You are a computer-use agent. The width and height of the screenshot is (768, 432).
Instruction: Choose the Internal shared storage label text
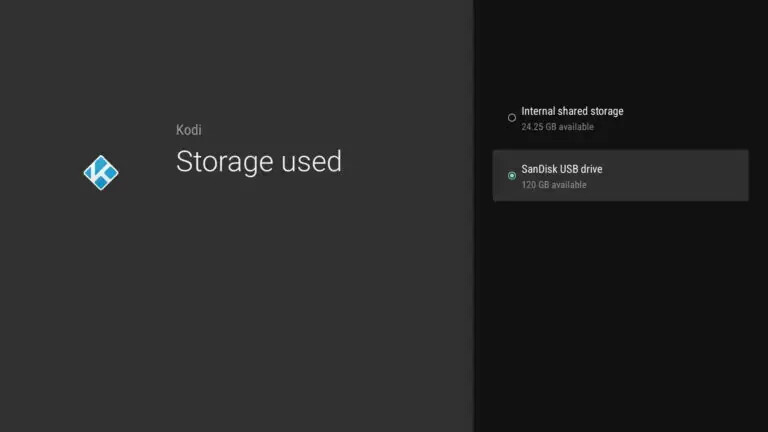point(572,111)
